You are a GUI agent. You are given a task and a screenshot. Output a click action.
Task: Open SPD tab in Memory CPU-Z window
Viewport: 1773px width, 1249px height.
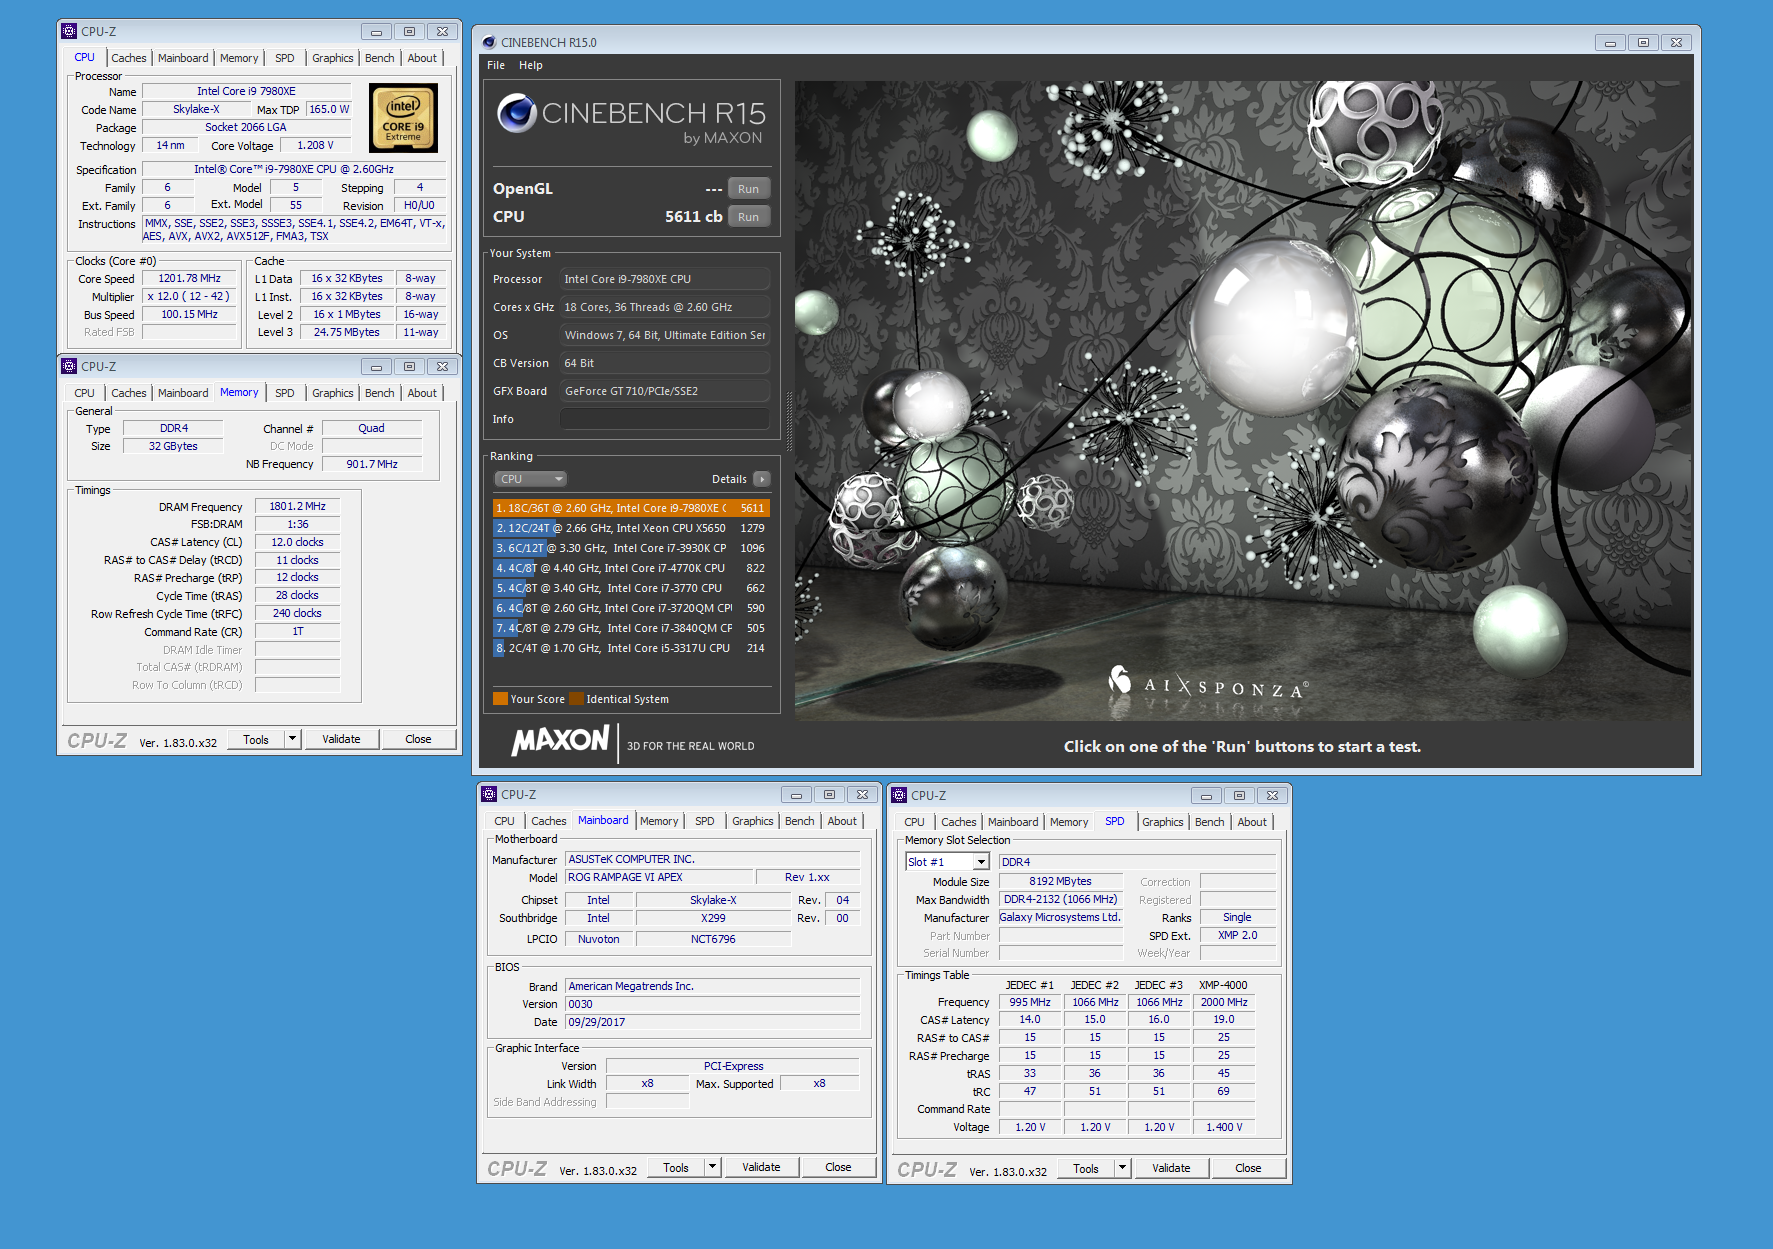click(x=285, y=393)
